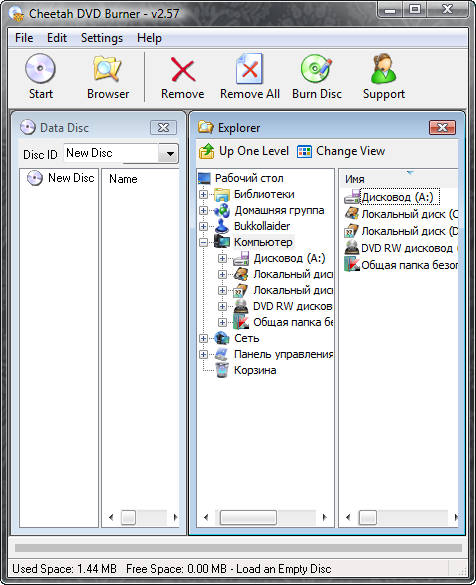Image resolution: width=476 pixels, height=585 pixels.
Task: Click the Start disc icon
Action: (x=40, y=68)
